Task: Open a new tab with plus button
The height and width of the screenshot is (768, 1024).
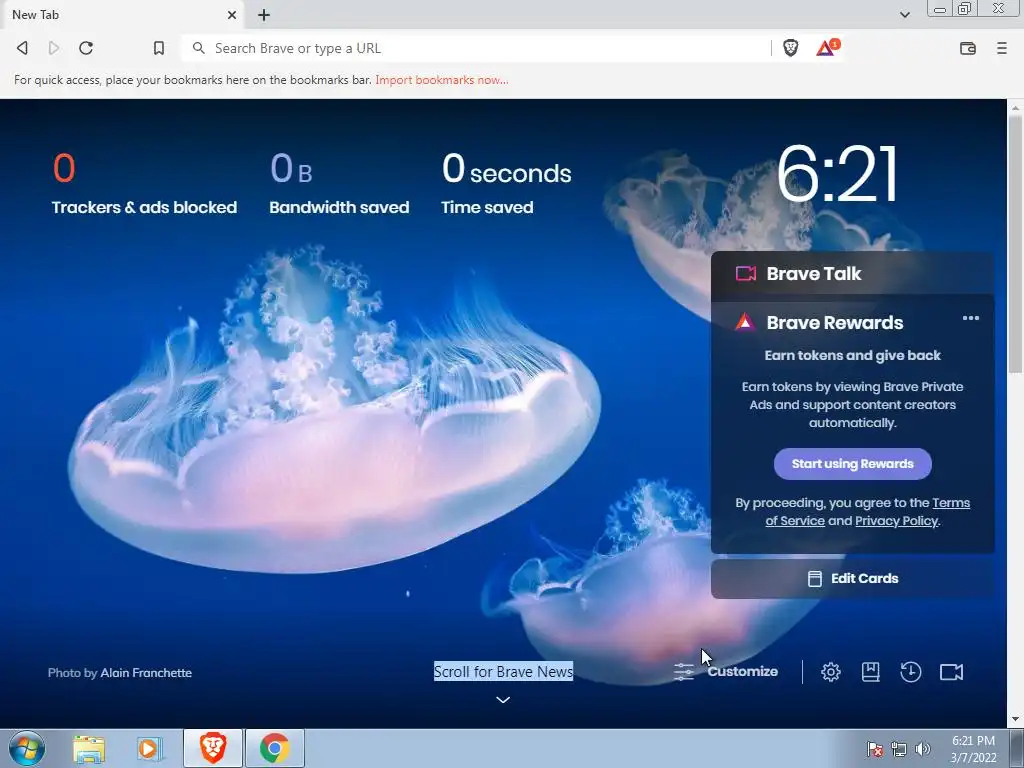Action: click(264, 15)
